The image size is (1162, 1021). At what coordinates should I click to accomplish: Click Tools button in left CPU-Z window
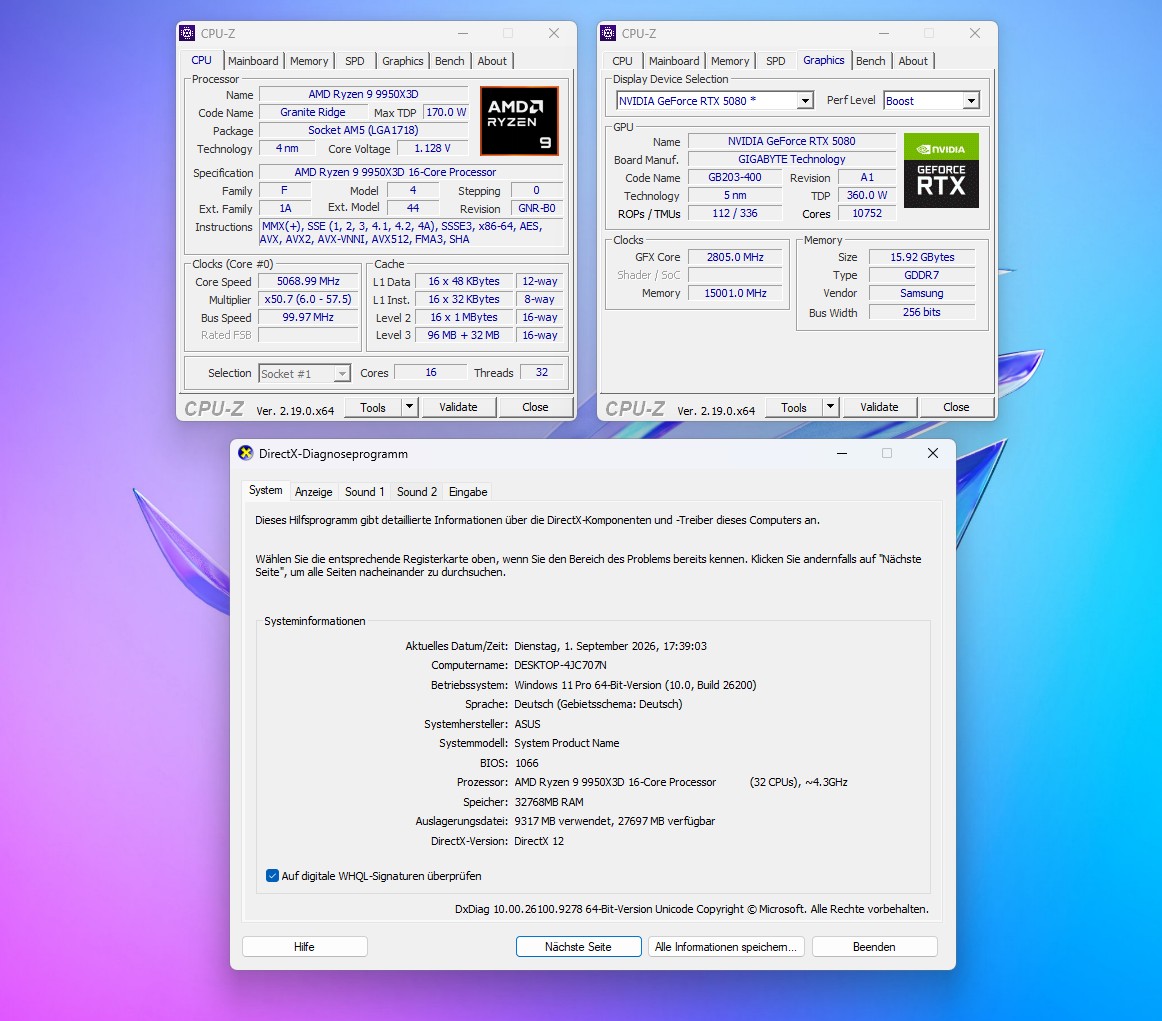coord(373,407)
